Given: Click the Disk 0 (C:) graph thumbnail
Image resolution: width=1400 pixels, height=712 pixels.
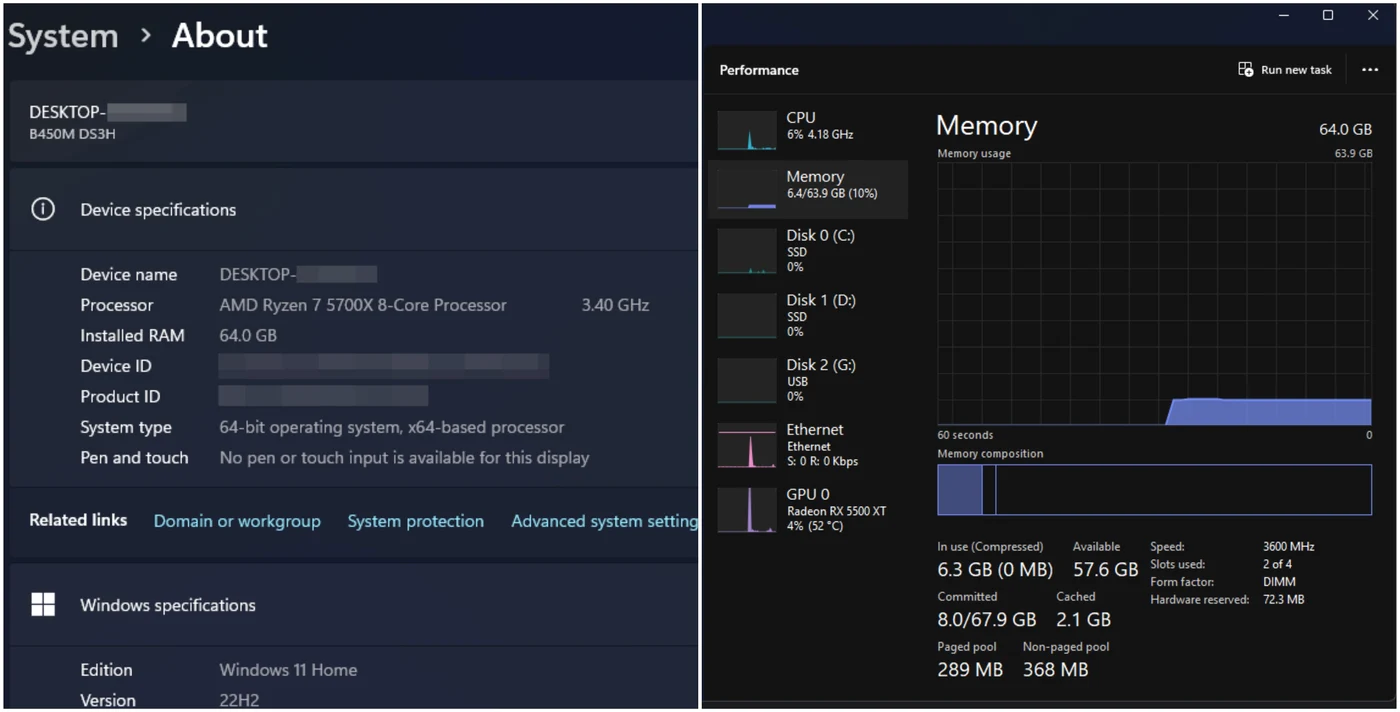Looking at the screenshot, I should (747, 251).
